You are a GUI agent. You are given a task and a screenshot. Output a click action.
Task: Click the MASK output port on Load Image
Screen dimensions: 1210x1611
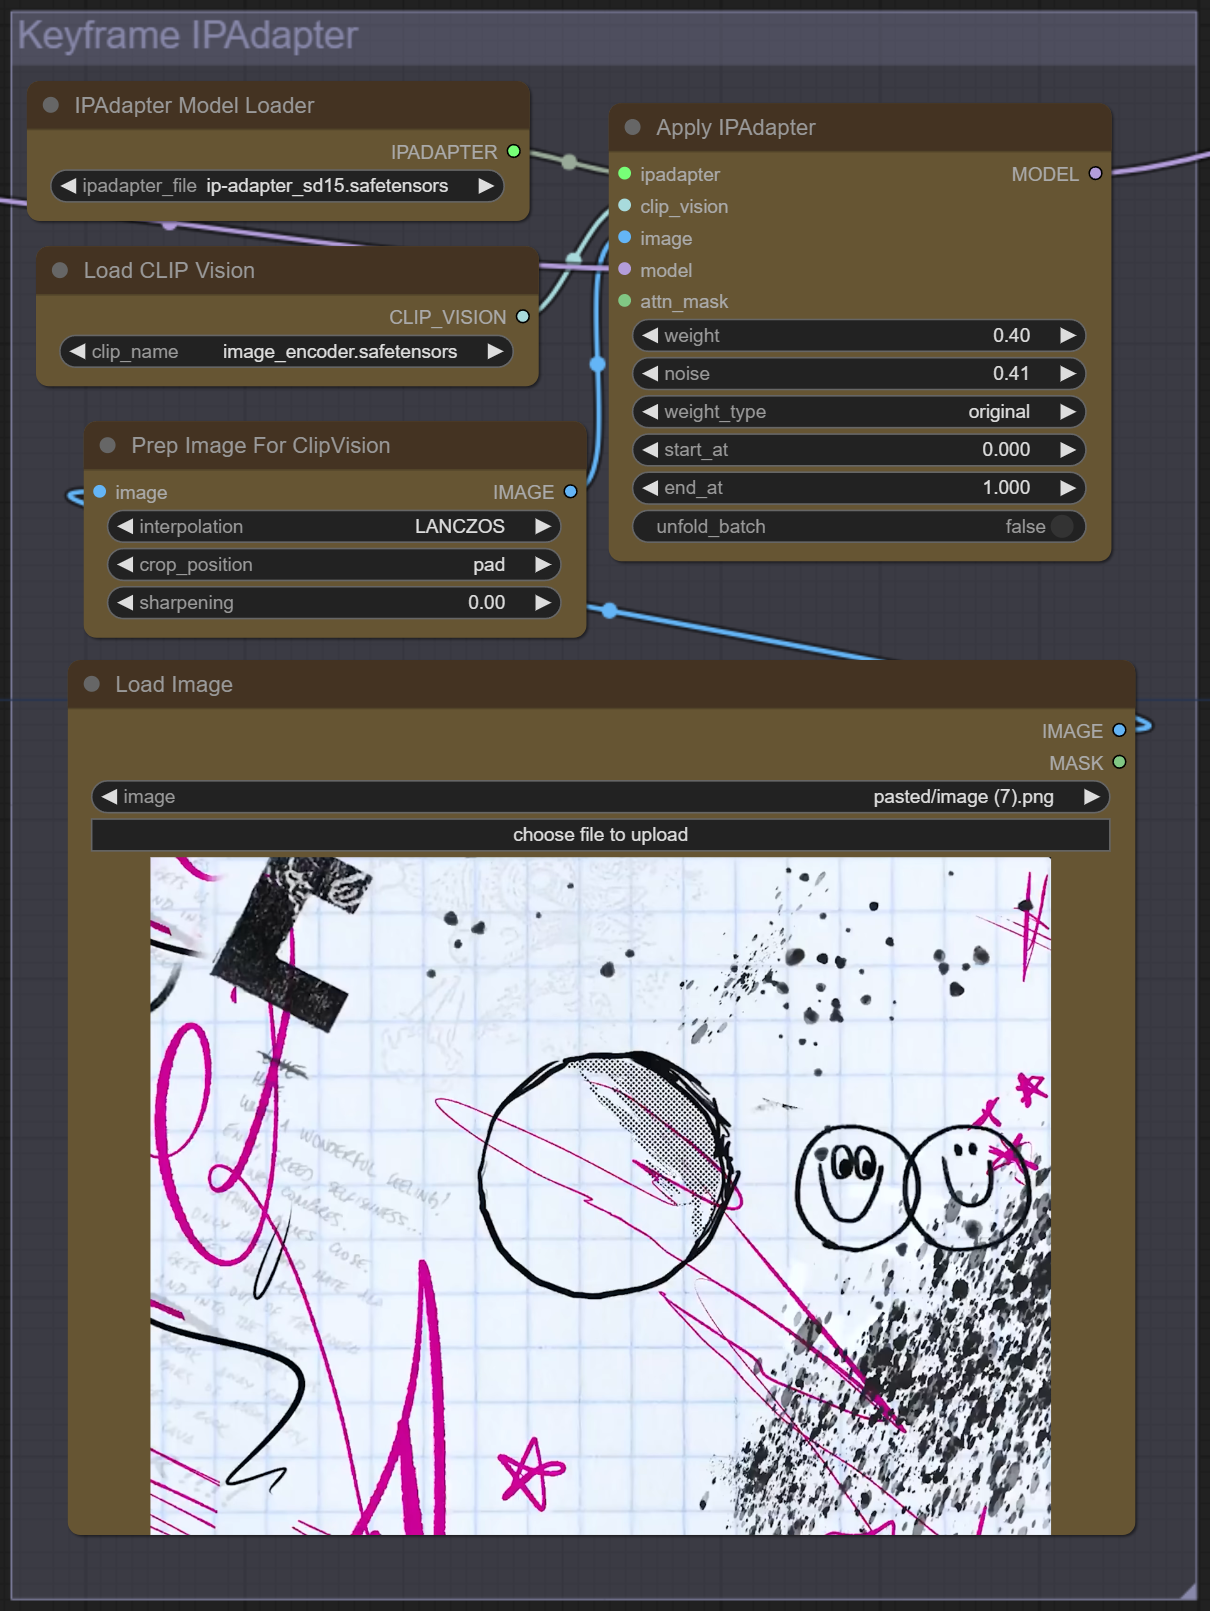tap(1119, 763)
